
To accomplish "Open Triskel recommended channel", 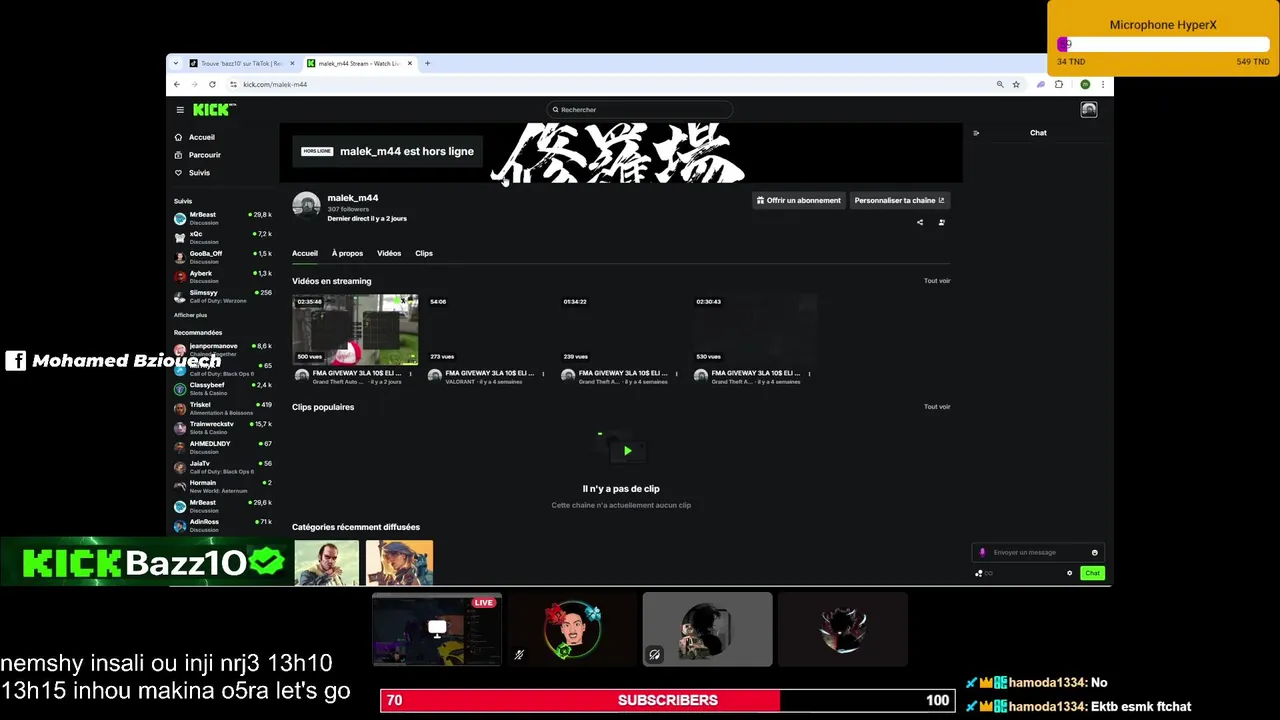I will 223,408.
